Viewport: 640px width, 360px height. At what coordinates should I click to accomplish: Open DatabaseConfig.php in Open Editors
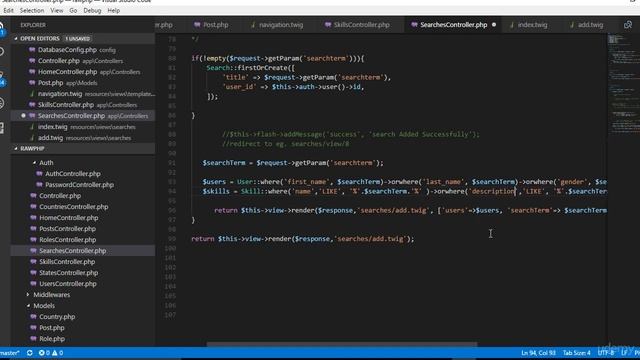click(x=82, y=50)
